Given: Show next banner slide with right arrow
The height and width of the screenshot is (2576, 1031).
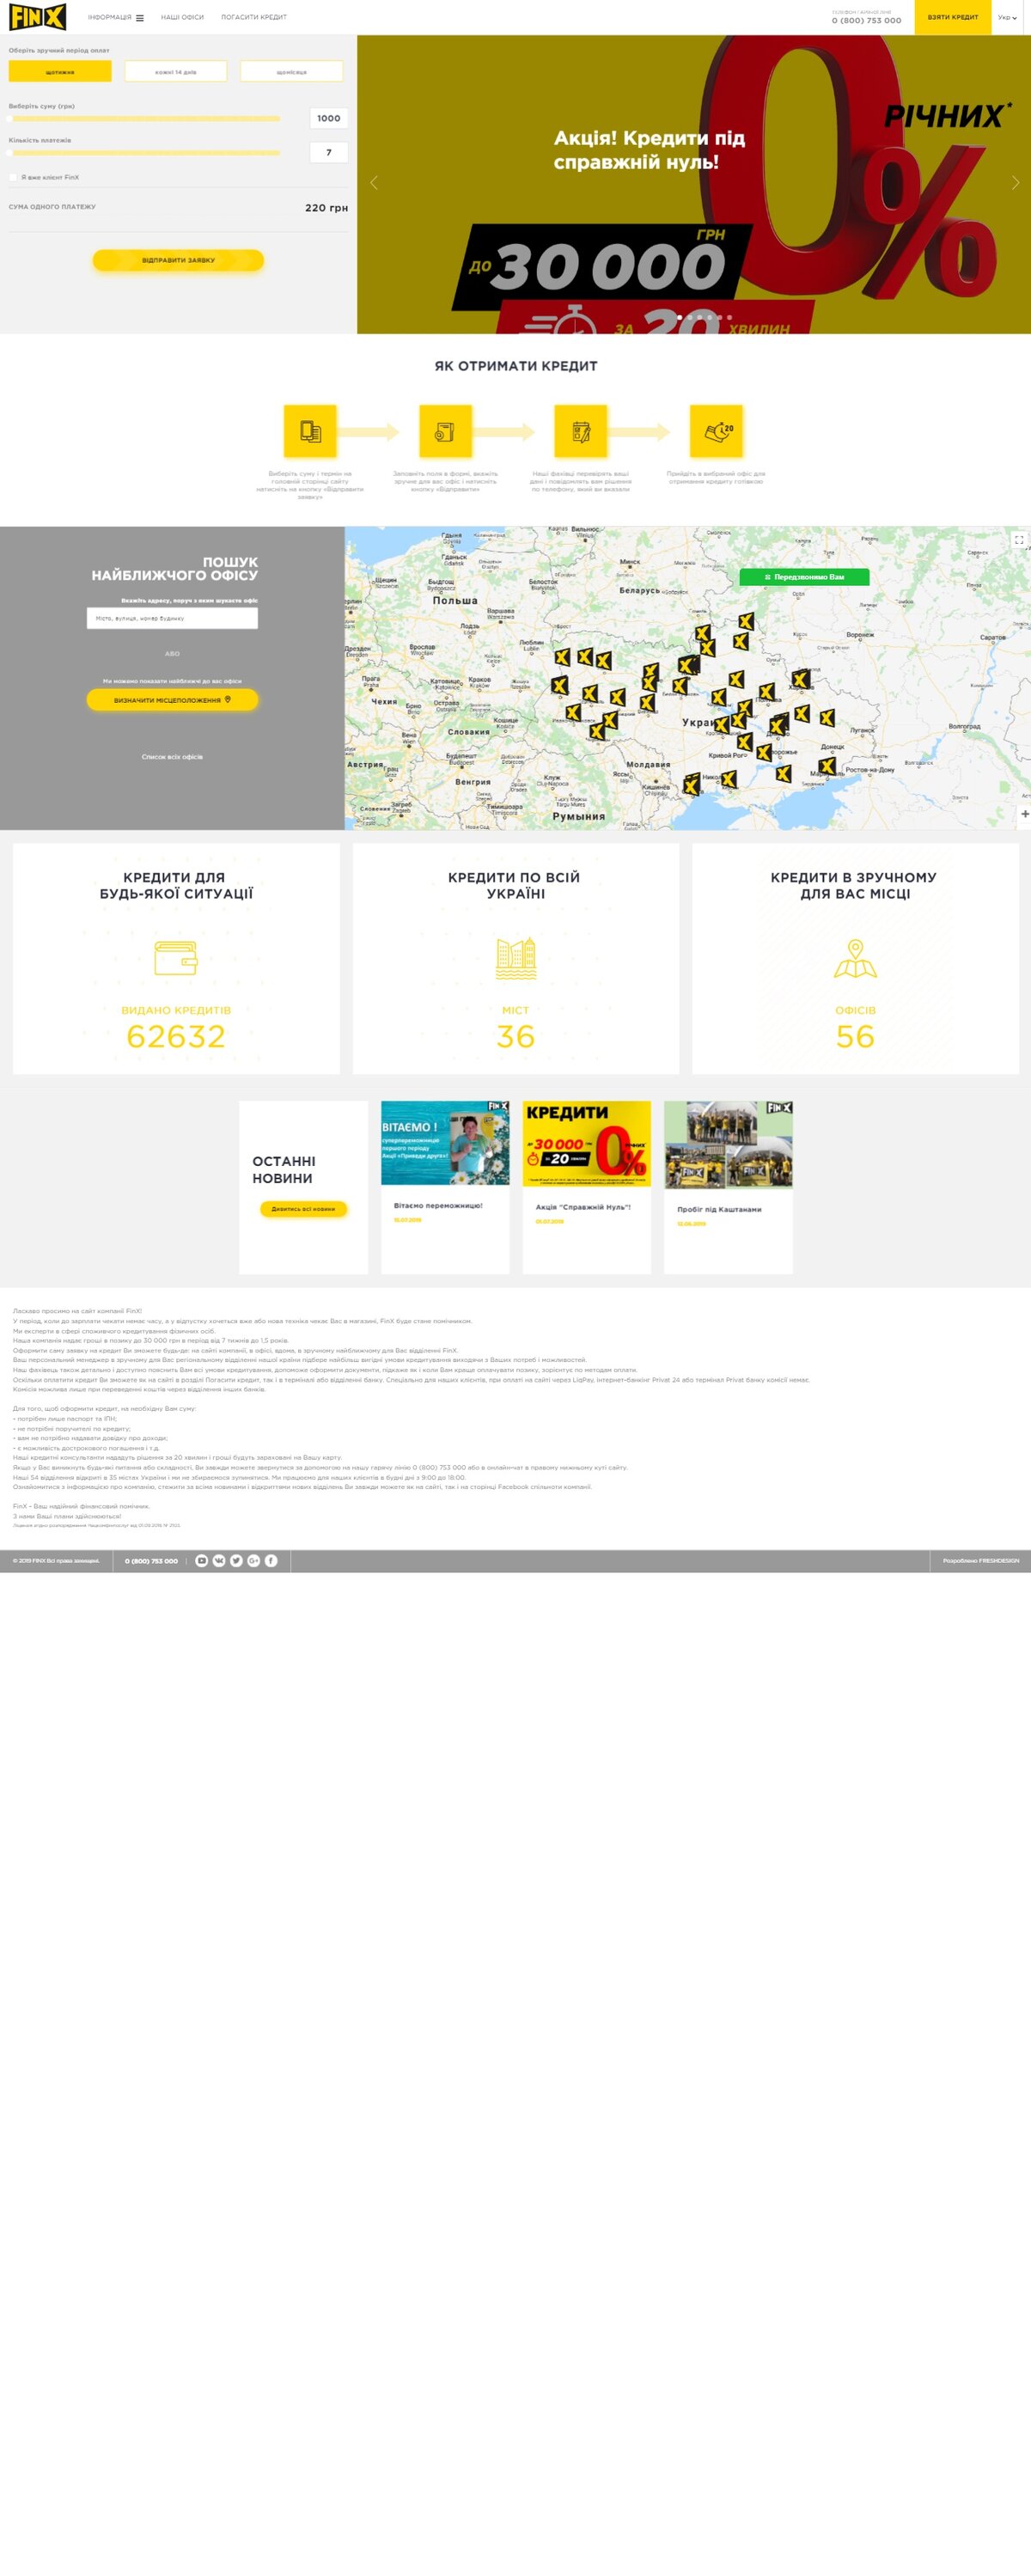Looking at the screenshot, I should [x=1015, y=183].
